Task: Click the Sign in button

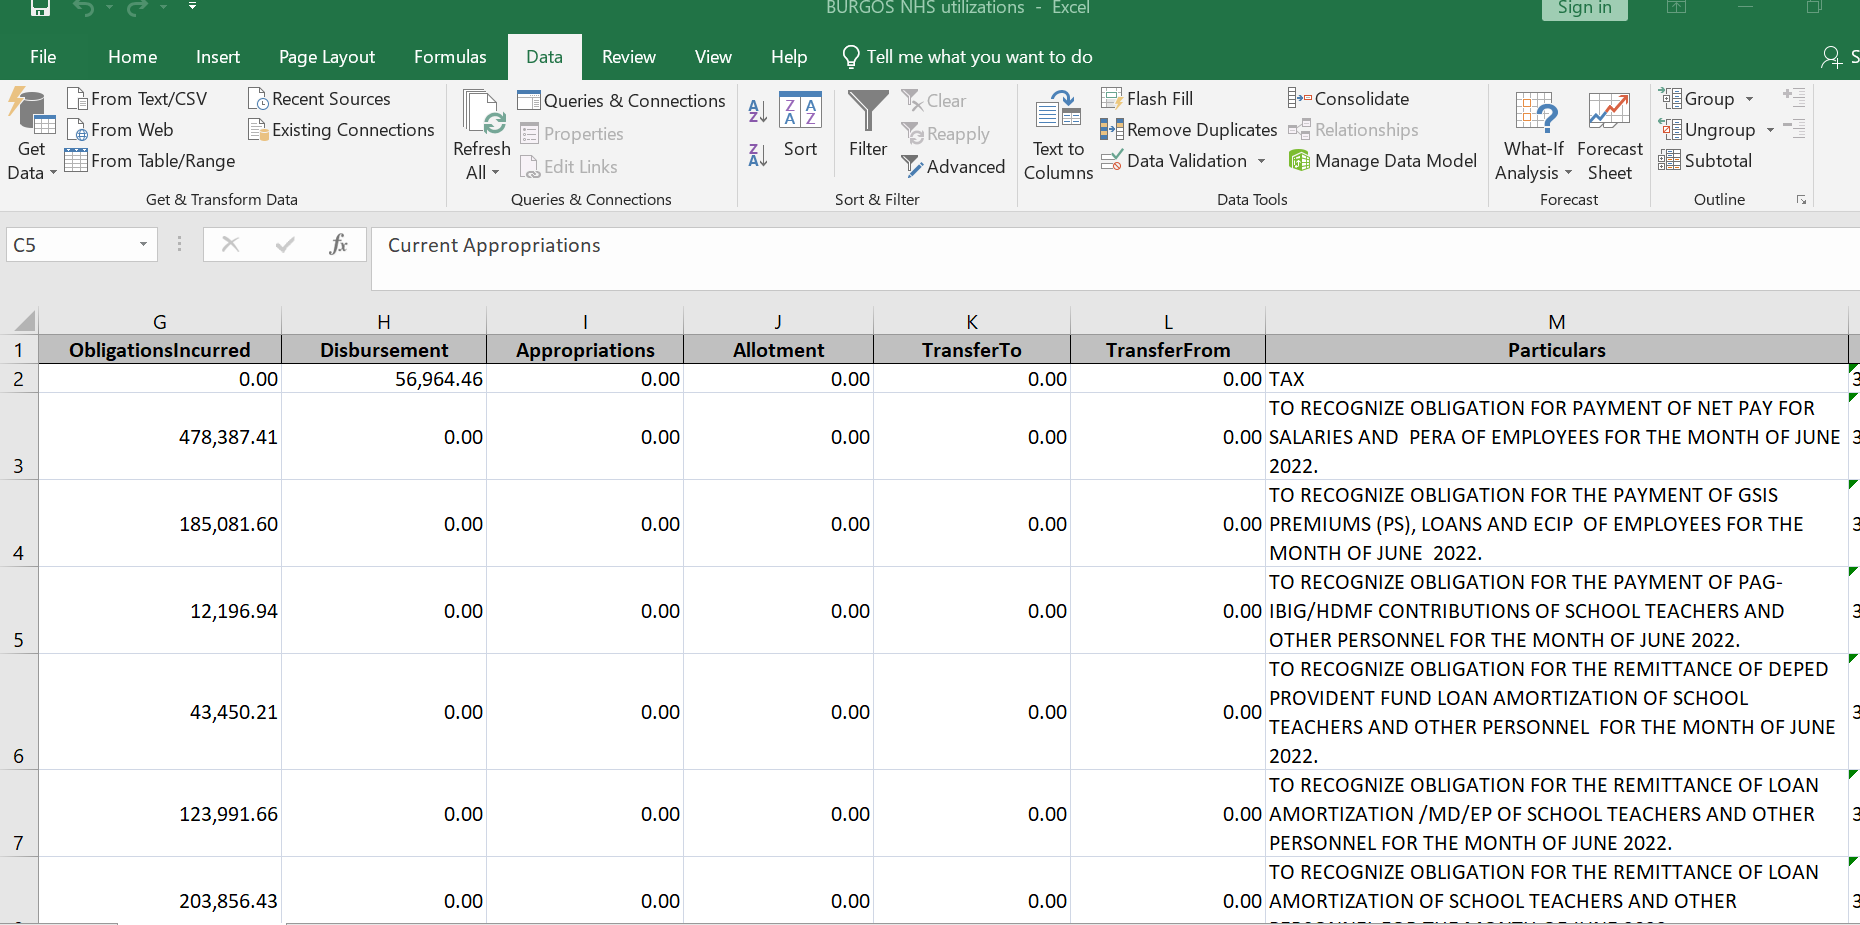Action: pyautogui.click(x=1585, y=9)
